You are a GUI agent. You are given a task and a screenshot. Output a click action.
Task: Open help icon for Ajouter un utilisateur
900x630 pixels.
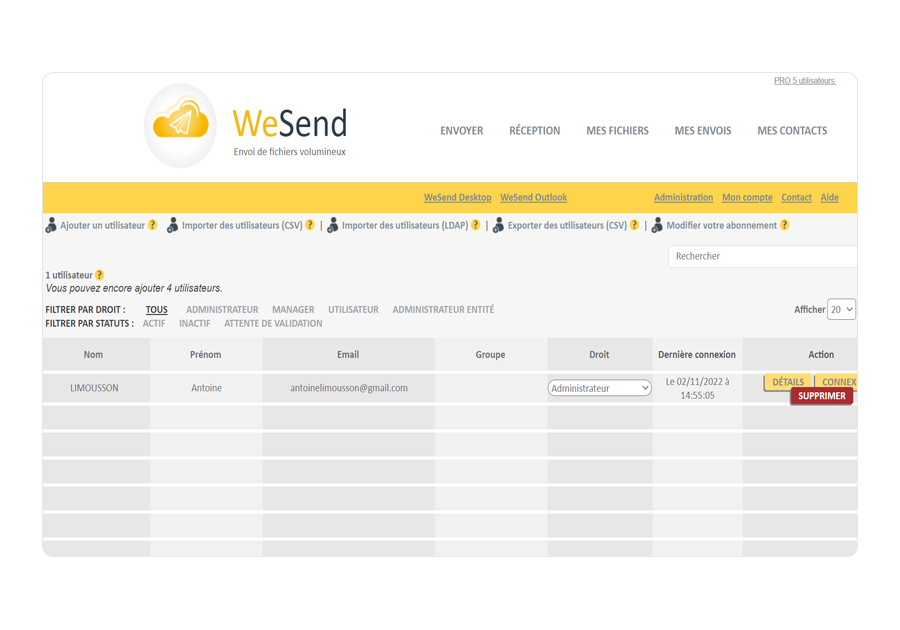pos(152,225)
